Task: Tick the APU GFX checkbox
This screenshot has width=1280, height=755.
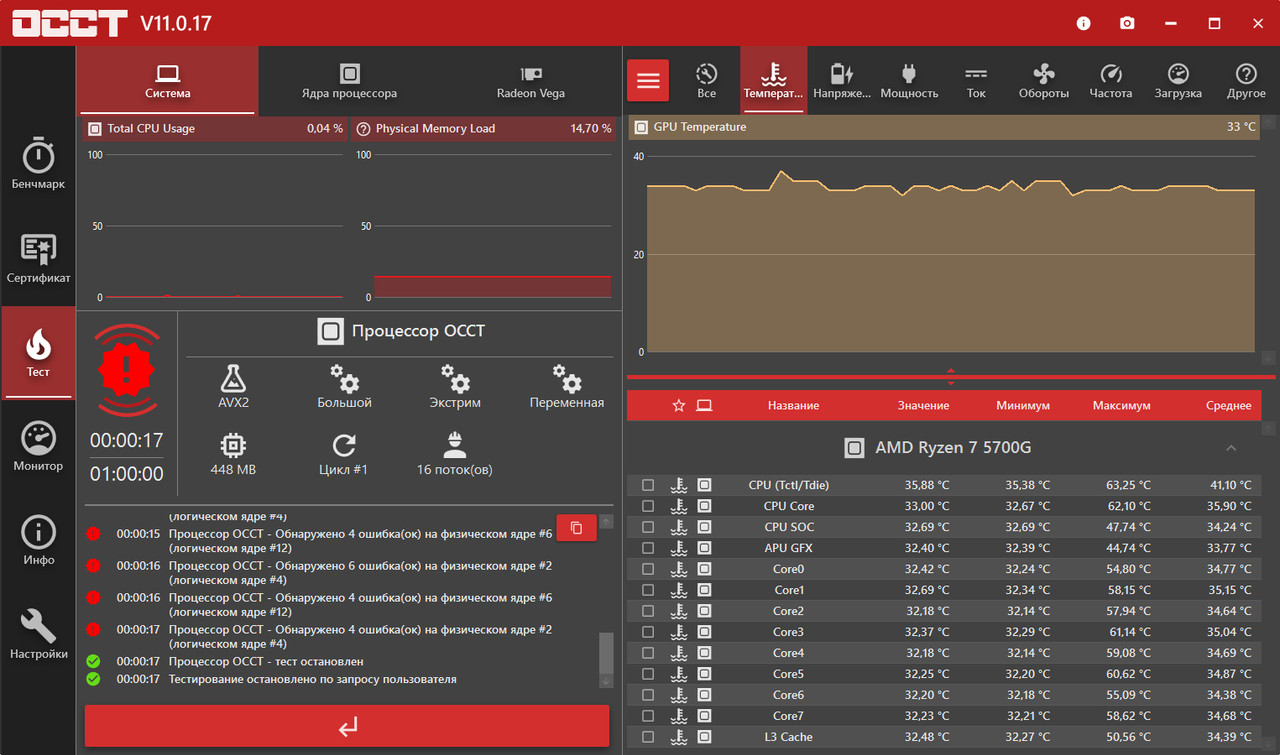Action: tap(648, 548)
